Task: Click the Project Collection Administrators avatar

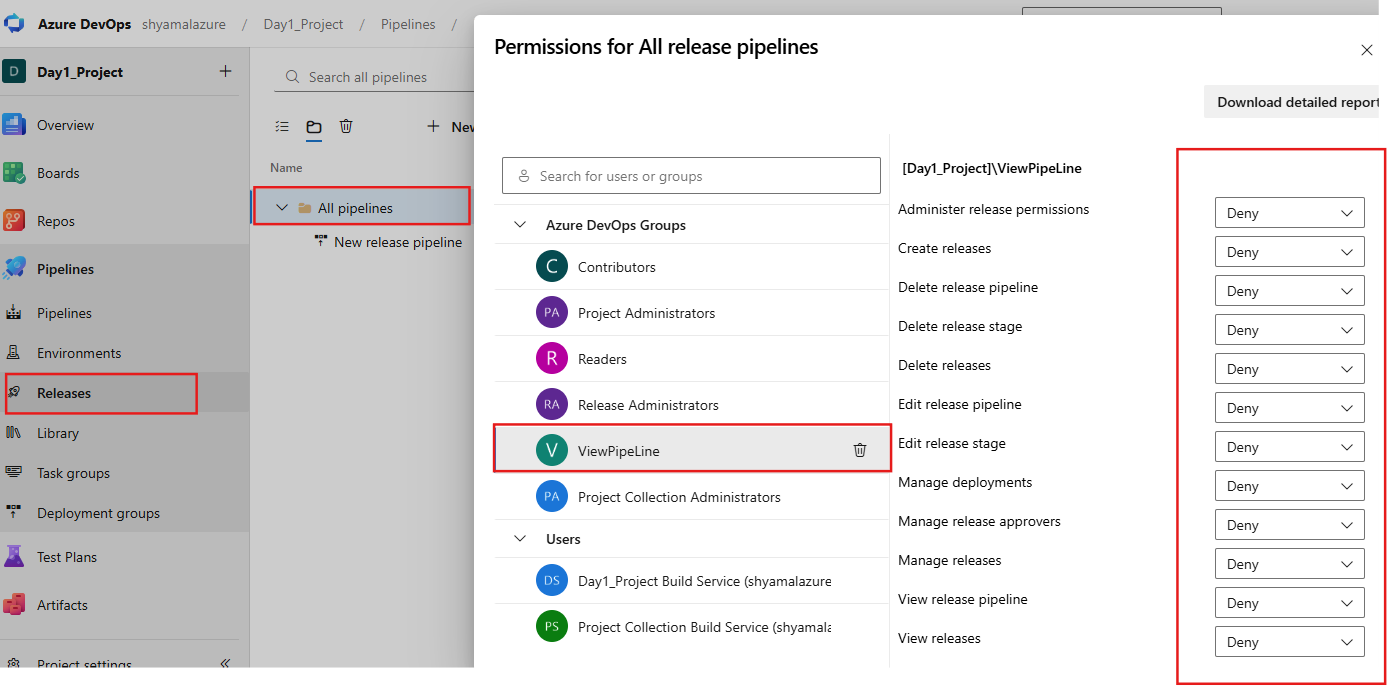Action: point(552,497)
